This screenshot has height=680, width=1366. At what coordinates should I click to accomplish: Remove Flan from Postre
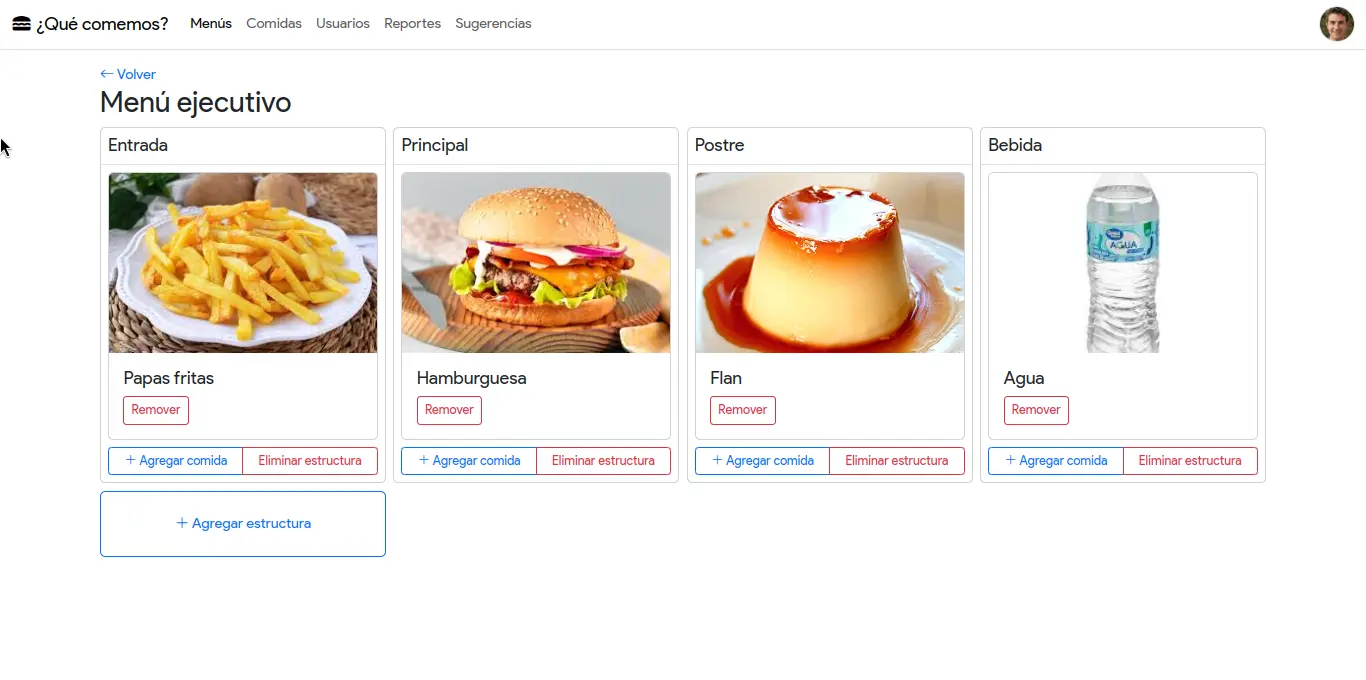743,410
